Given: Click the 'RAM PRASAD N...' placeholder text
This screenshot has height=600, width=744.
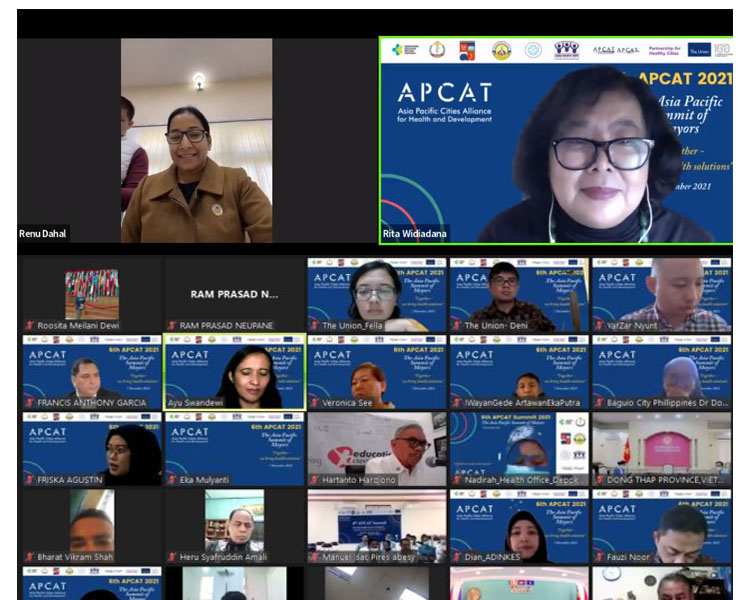Looking at the screenshot, I should click(234, 294).
